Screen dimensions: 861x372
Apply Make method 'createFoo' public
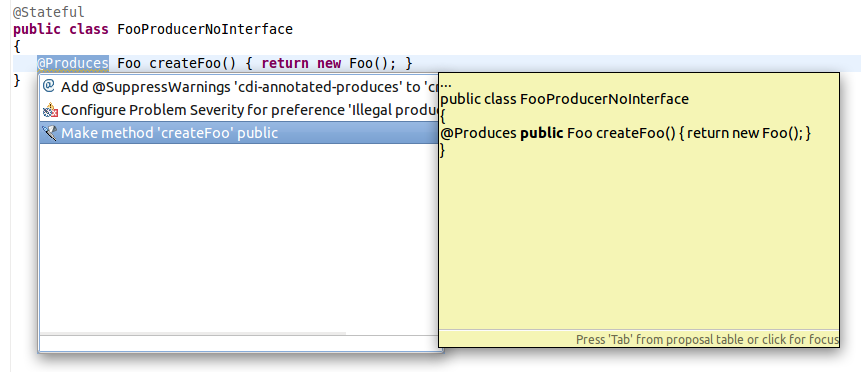coord(238,133)
